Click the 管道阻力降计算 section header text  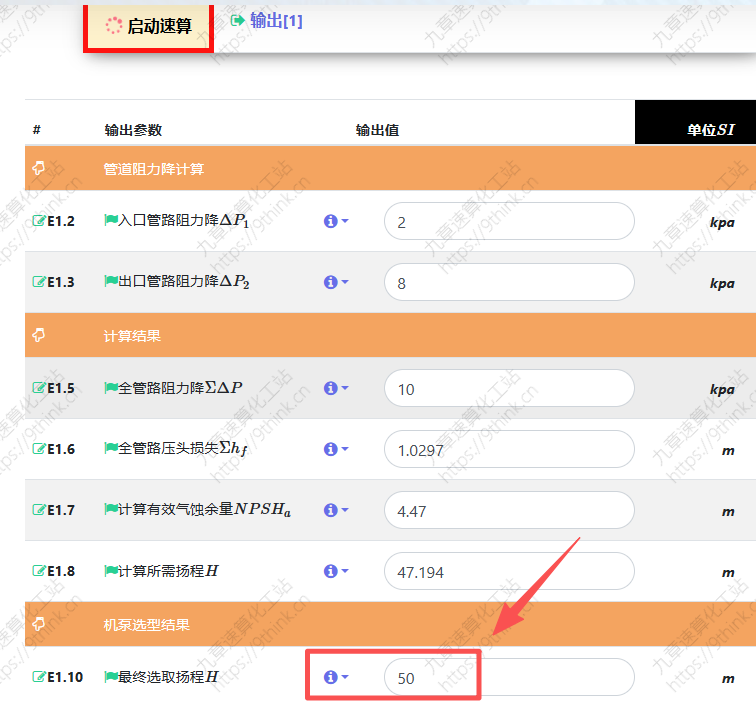click(x=154, y=169)
